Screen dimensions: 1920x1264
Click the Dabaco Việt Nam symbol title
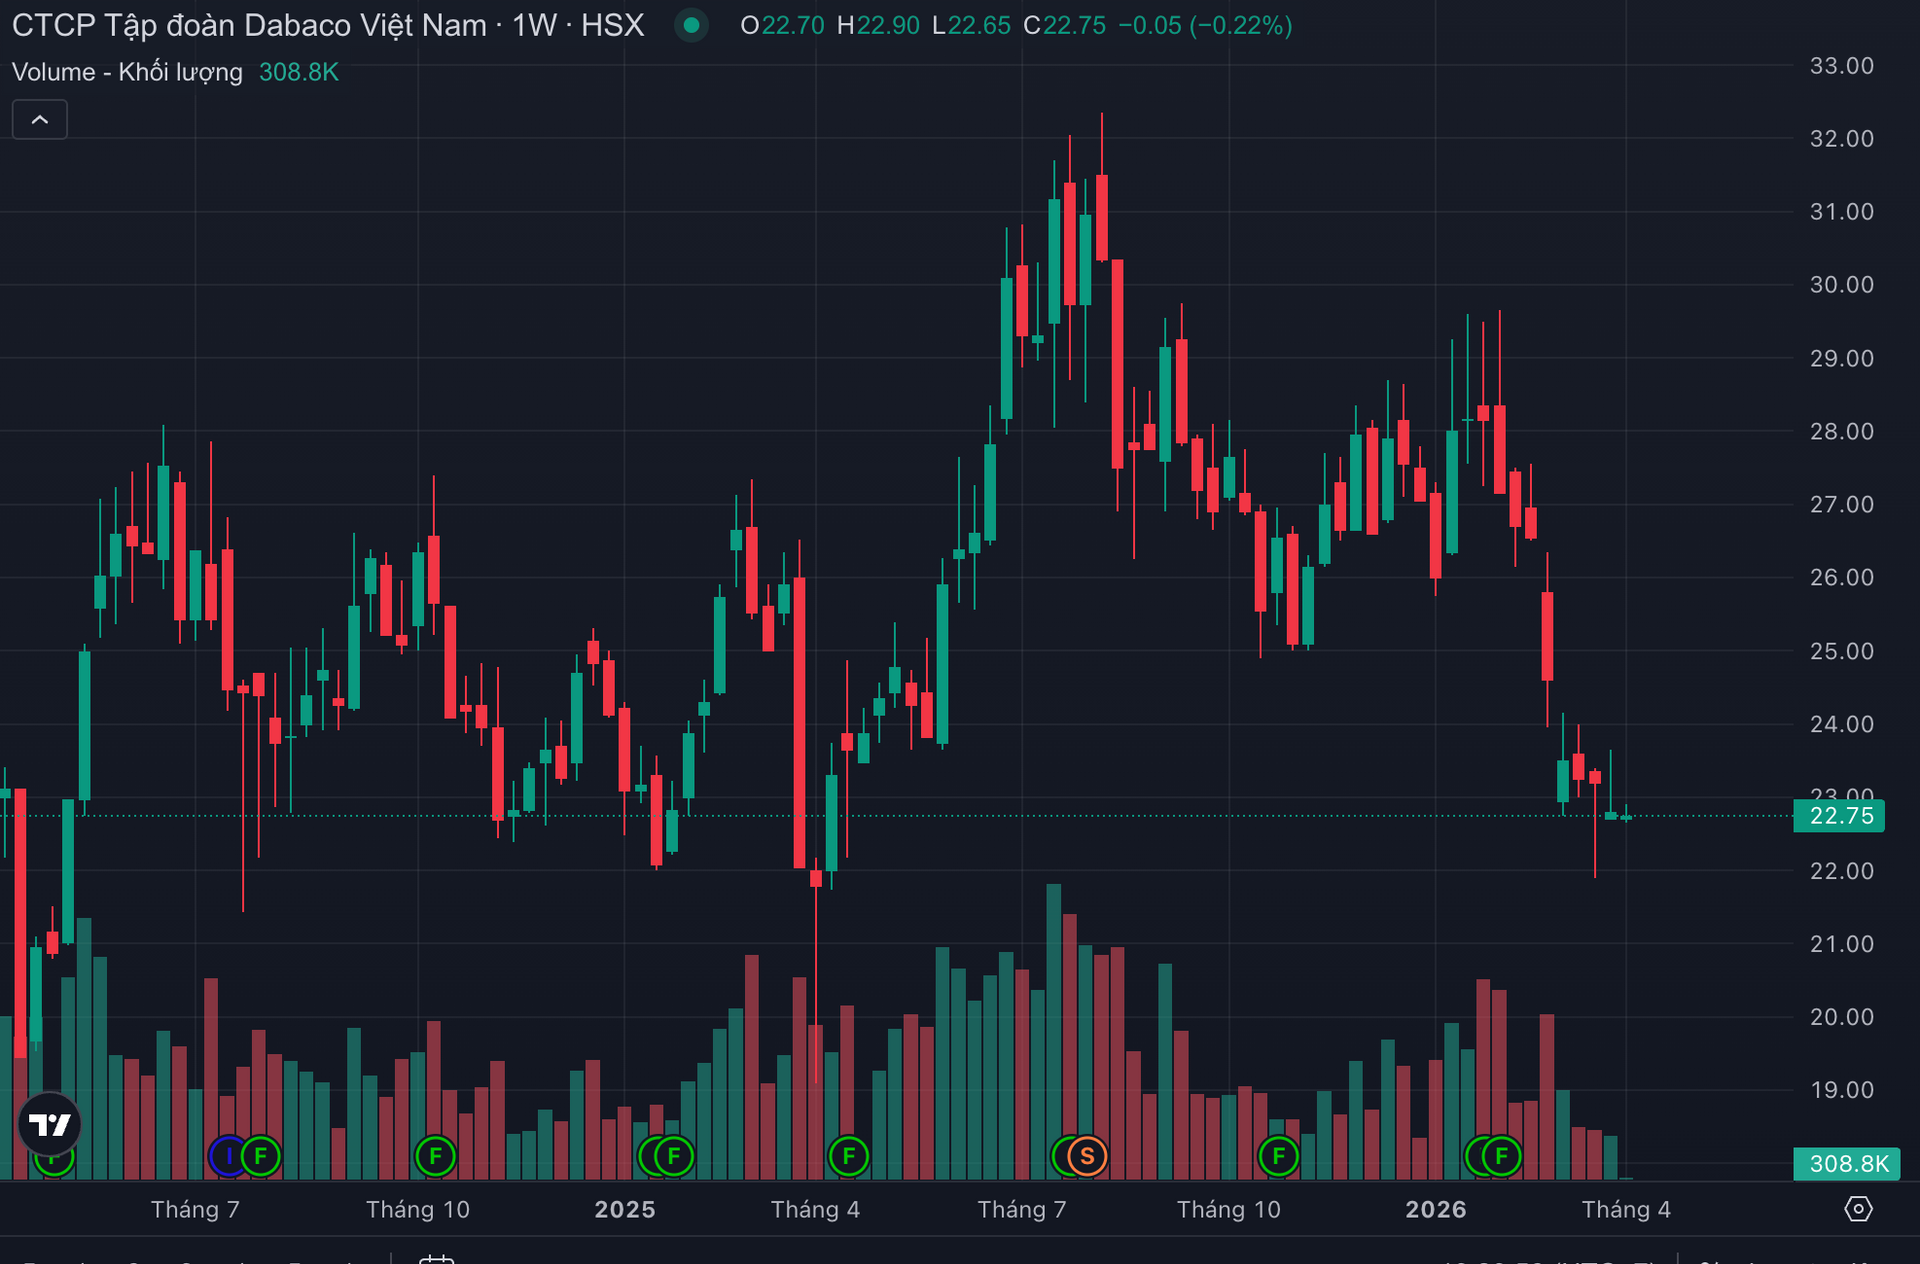248,25
